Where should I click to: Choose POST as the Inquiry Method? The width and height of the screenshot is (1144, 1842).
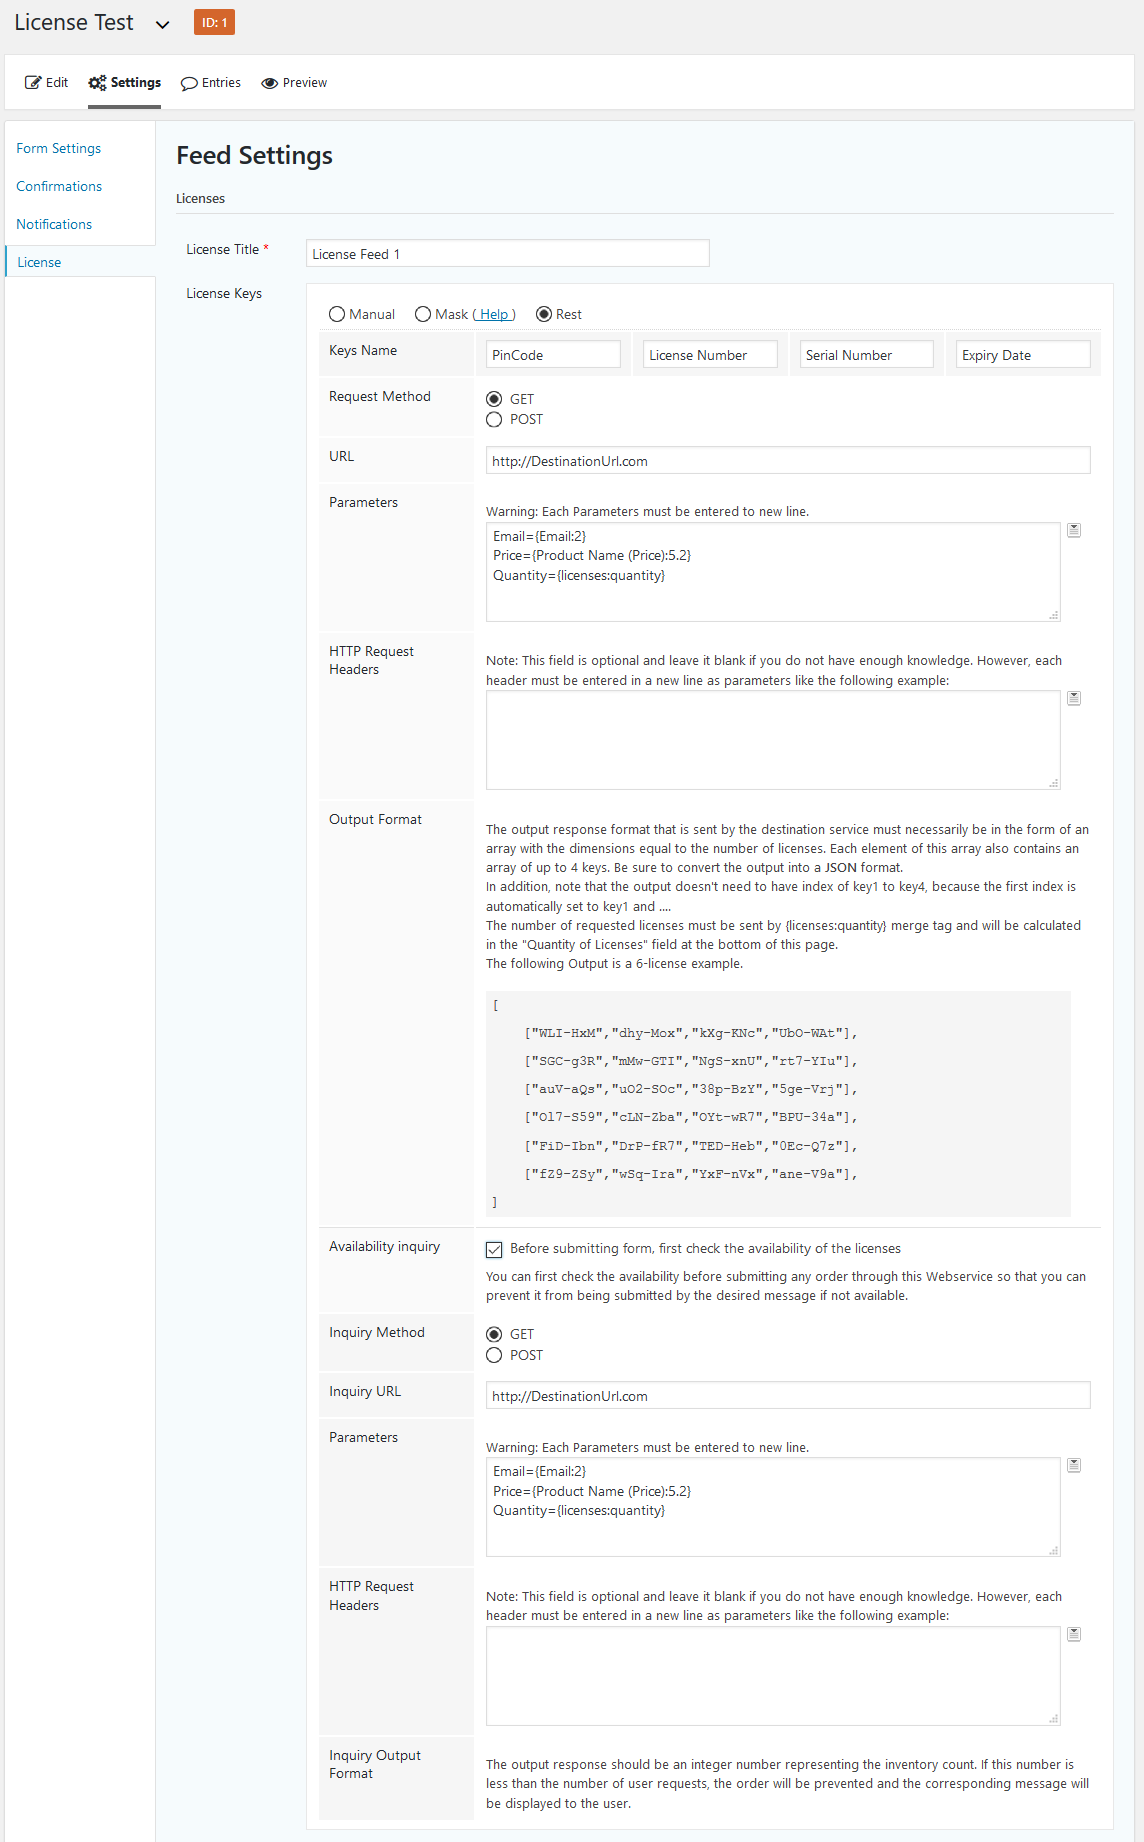494,1355
